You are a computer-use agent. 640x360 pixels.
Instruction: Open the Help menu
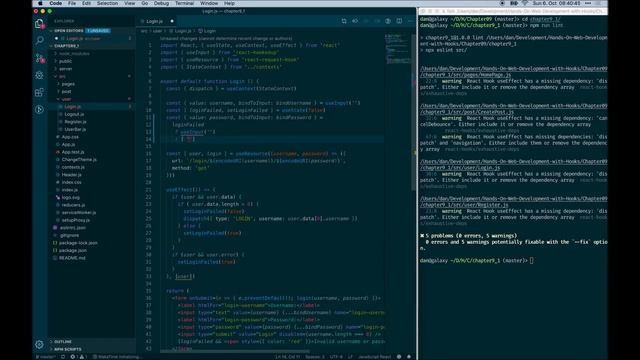pyautogui.click(x=229, y=3)
